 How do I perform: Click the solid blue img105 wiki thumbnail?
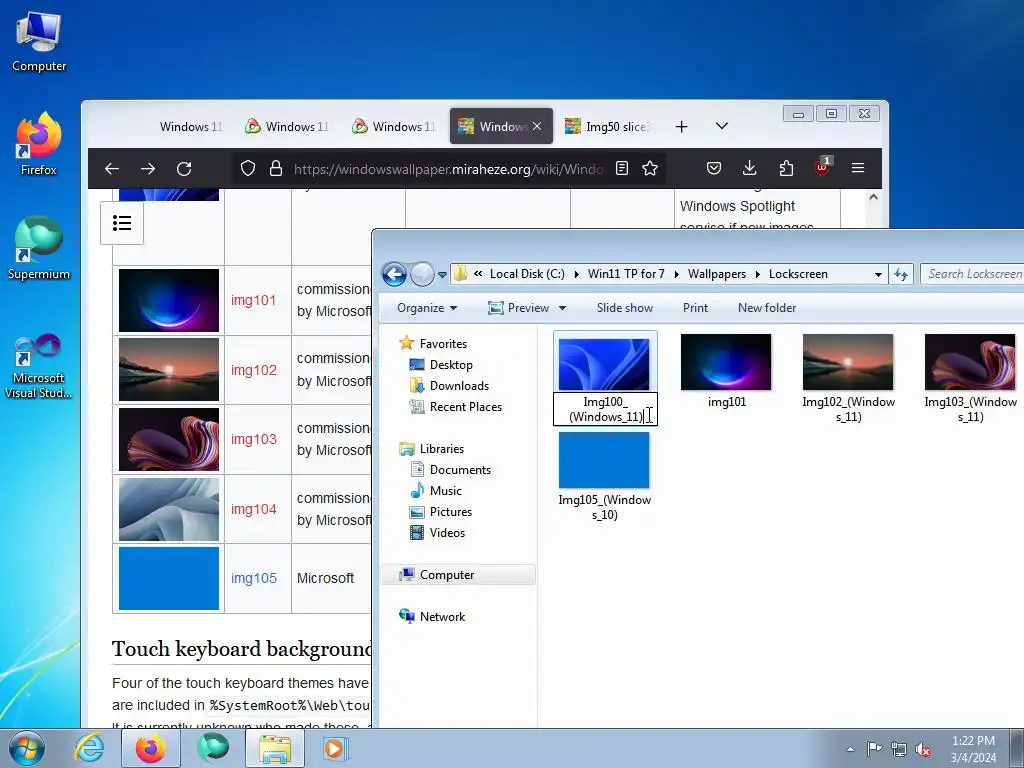coord(169,579)
